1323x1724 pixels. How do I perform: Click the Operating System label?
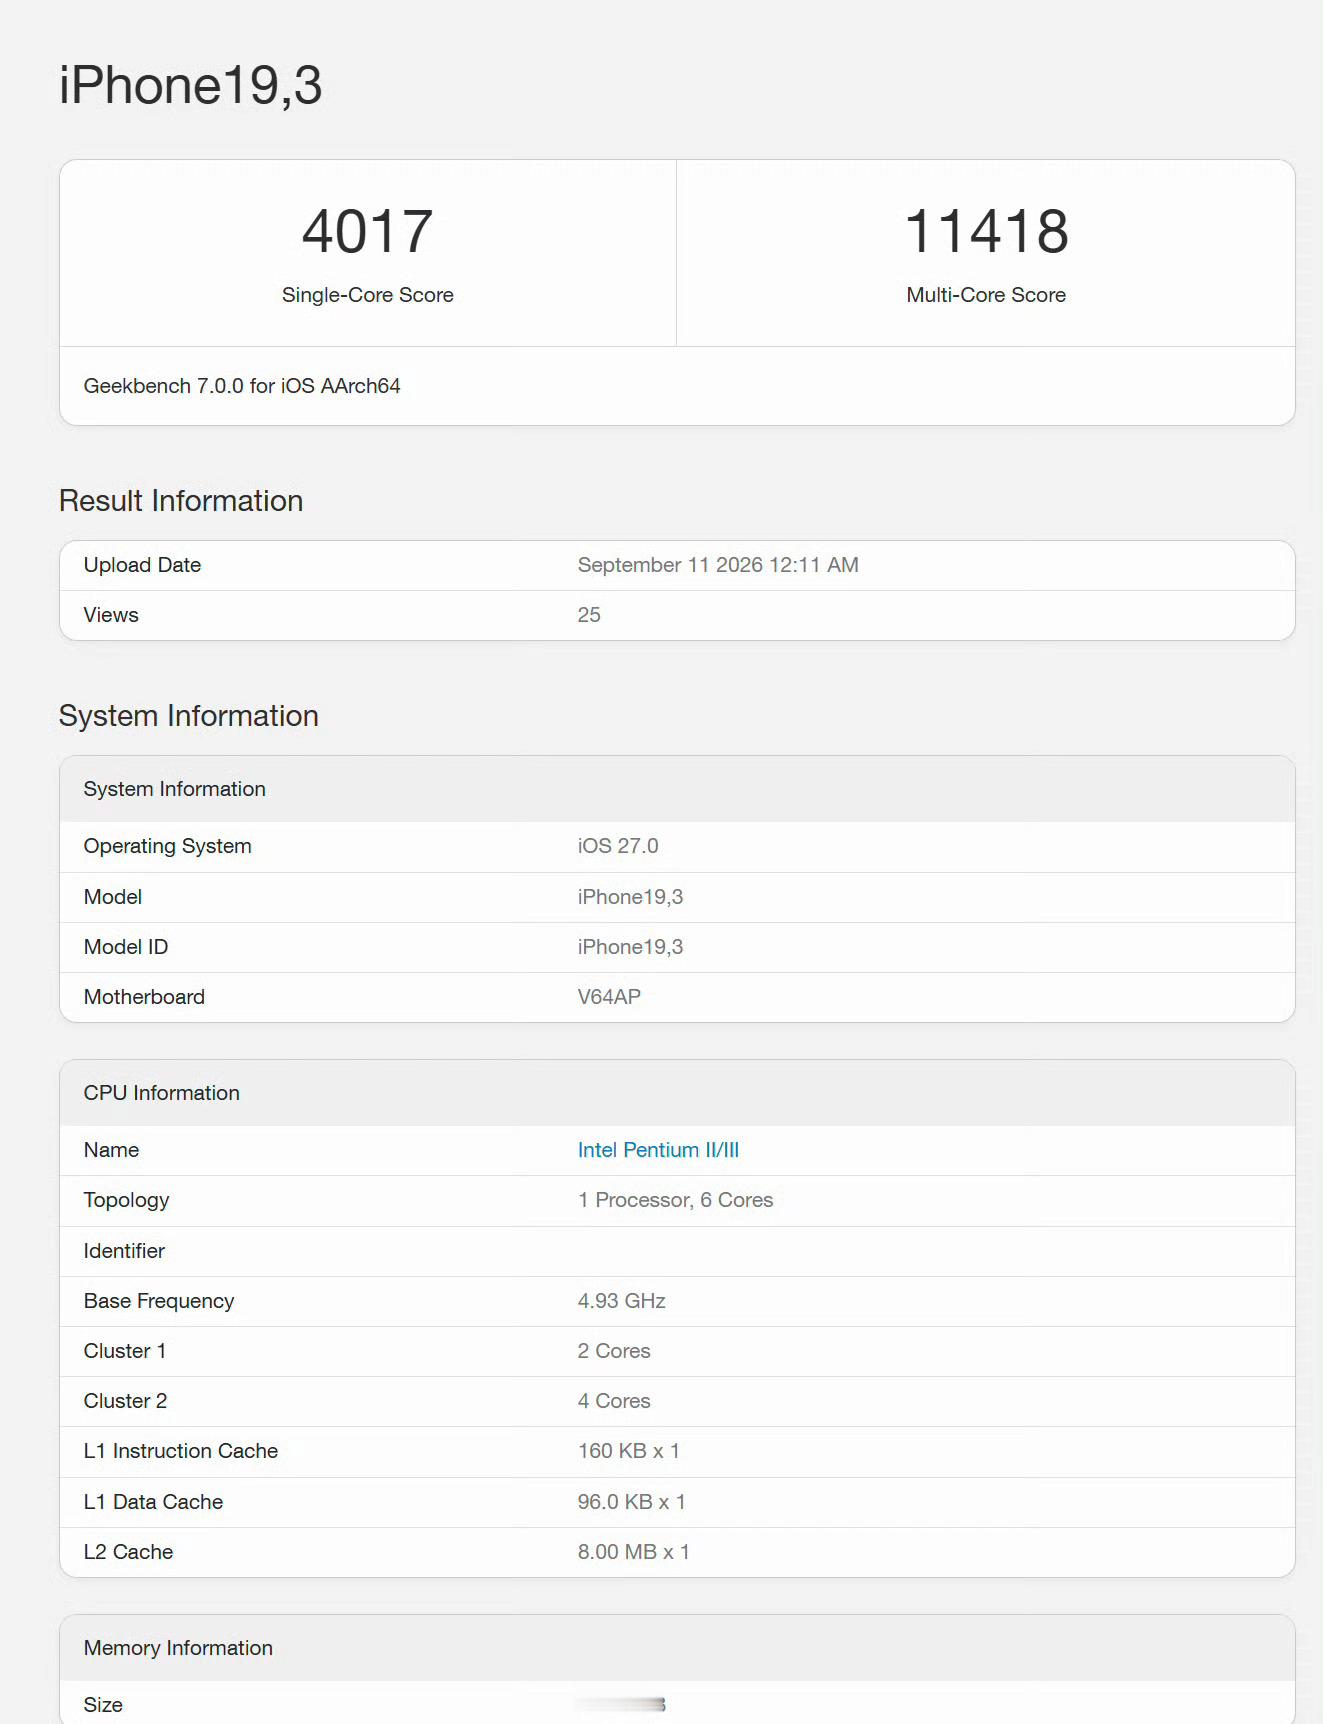[x=167, y=846]
